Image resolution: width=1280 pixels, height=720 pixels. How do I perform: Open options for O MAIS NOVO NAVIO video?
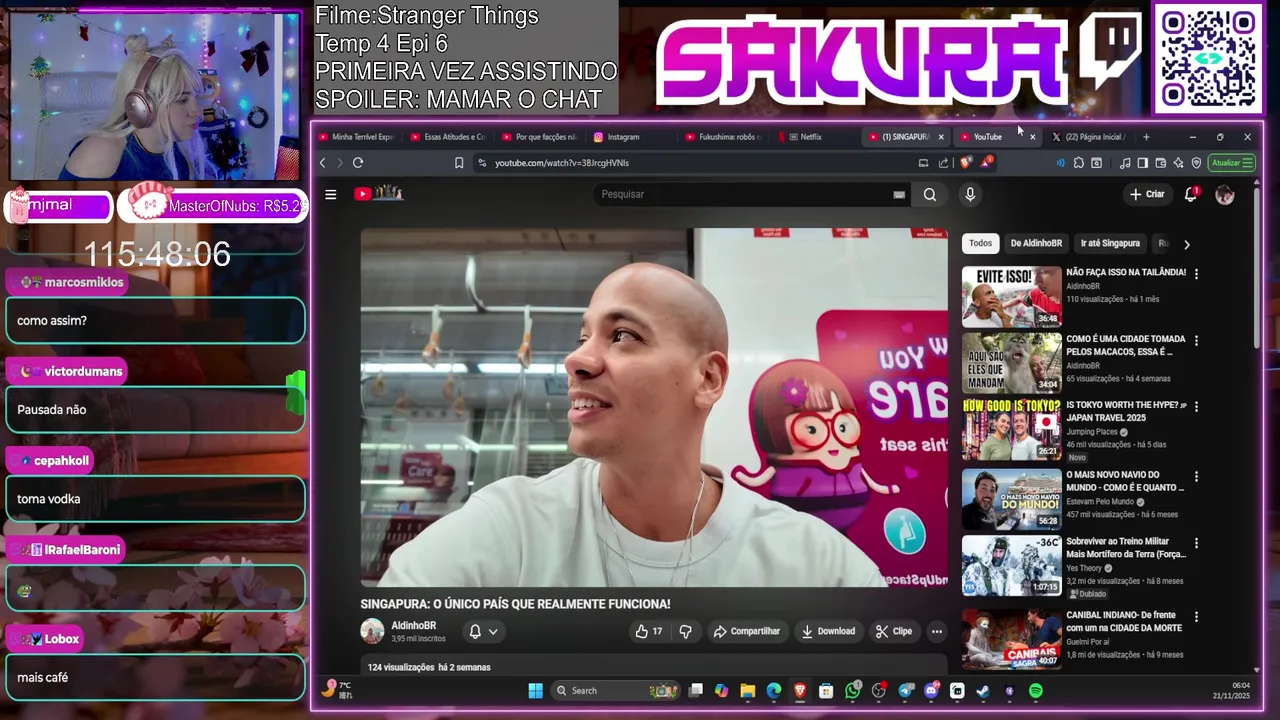1196,477
